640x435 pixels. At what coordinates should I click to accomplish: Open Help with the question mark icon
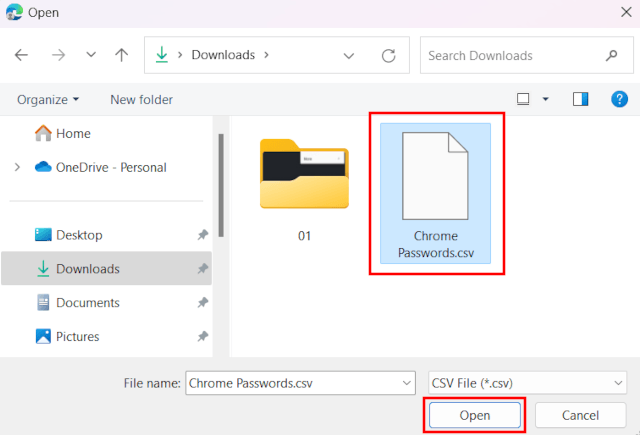(x=619, y=99)
